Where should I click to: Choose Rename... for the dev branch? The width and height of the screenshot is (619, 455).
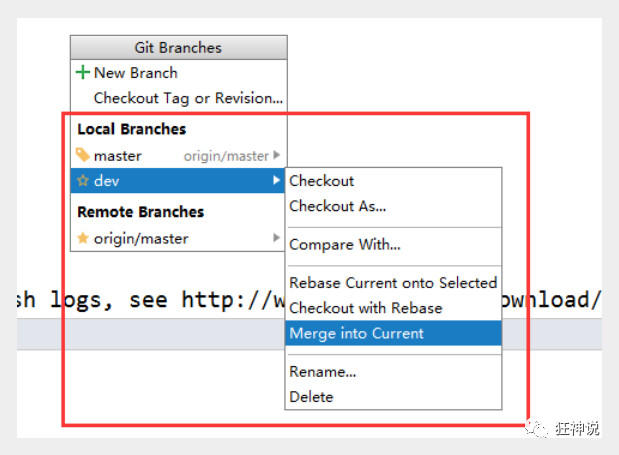[393, 372]
